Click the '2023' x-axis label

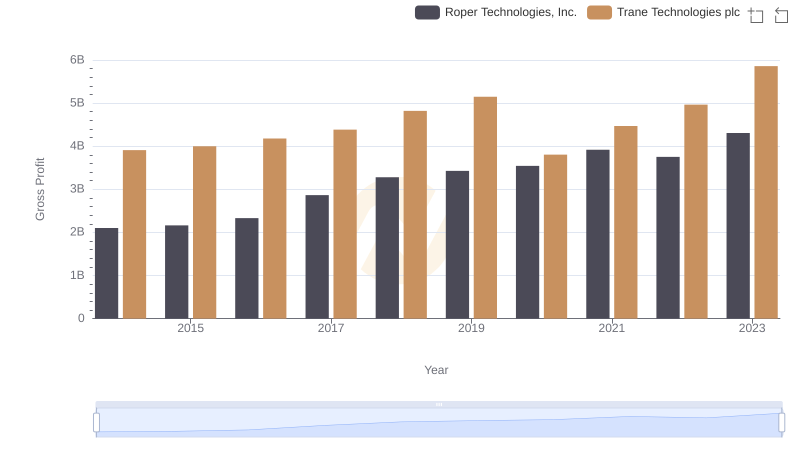[752, 328]
